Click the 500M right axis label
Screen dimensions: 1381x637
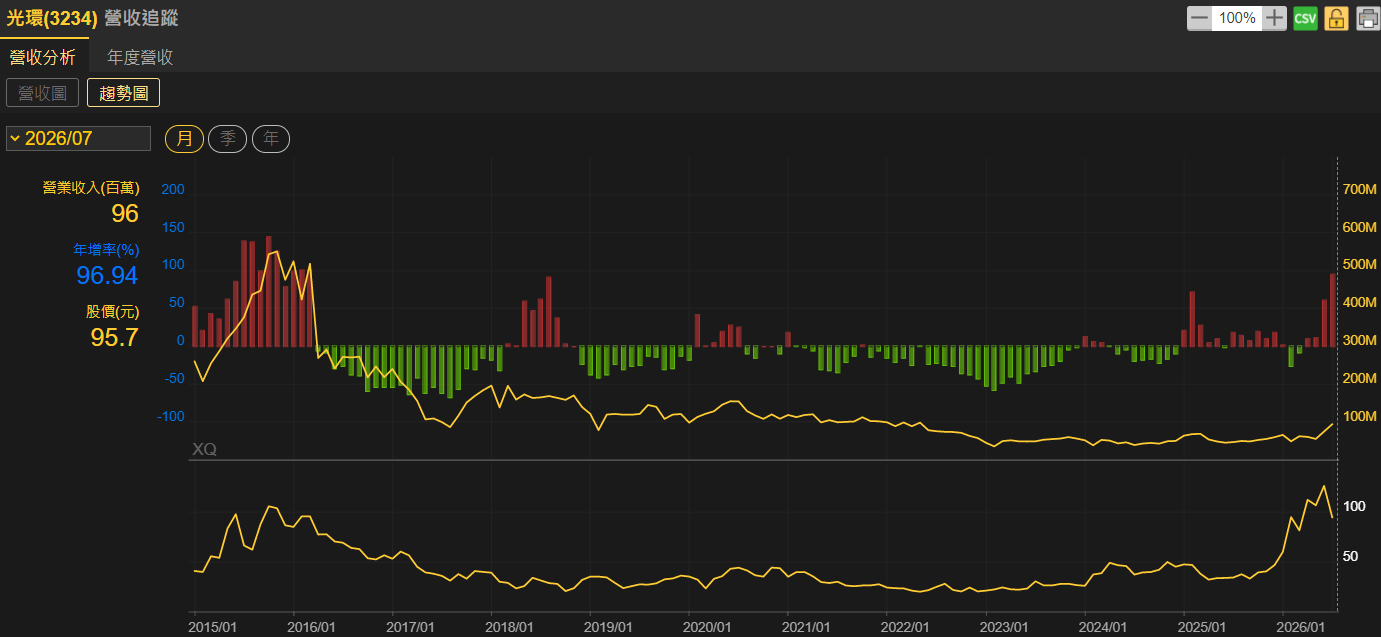tap(1359, 265)
